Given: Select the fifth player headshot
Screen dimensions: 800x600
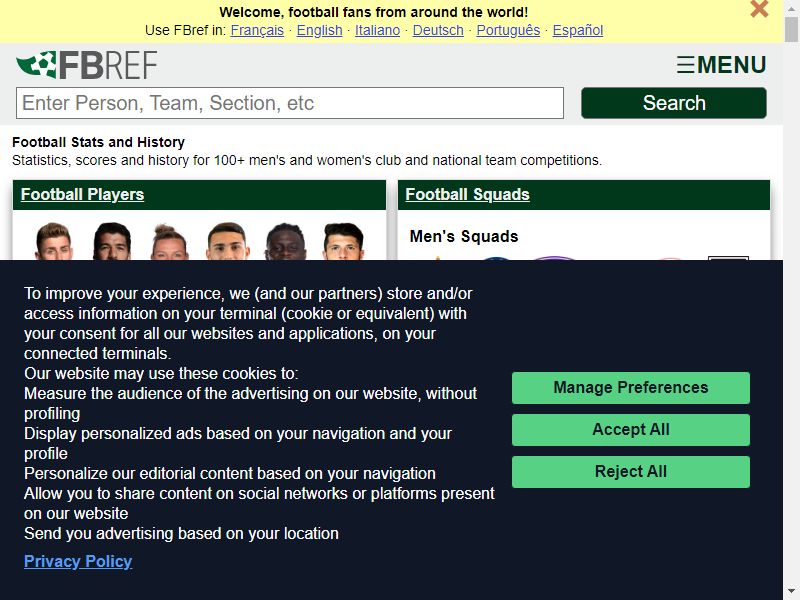Looking at the screenshot, I should point(286,241).
